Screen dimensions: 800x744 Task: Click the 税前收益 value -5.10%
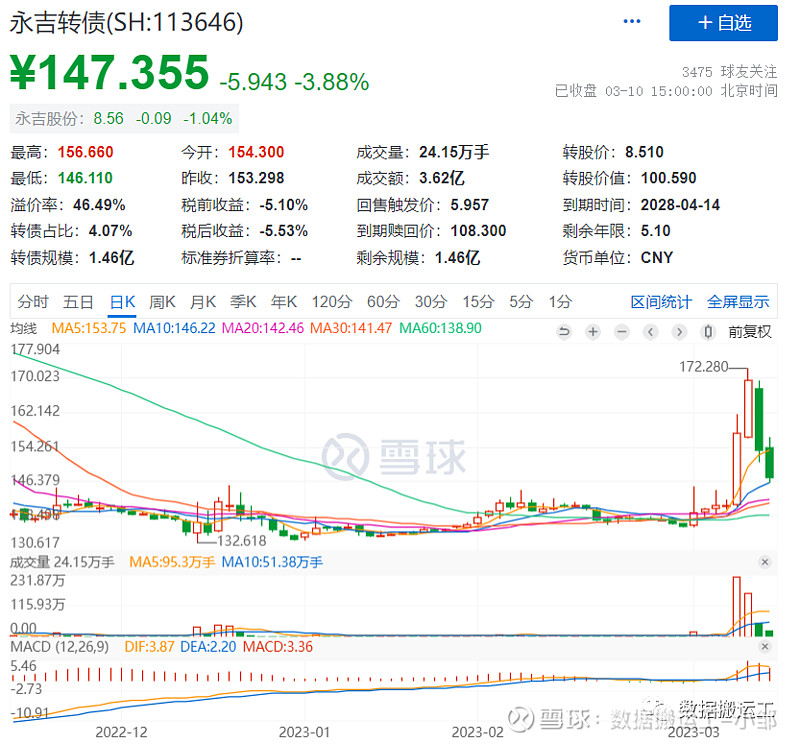click(x=284, y=205)
